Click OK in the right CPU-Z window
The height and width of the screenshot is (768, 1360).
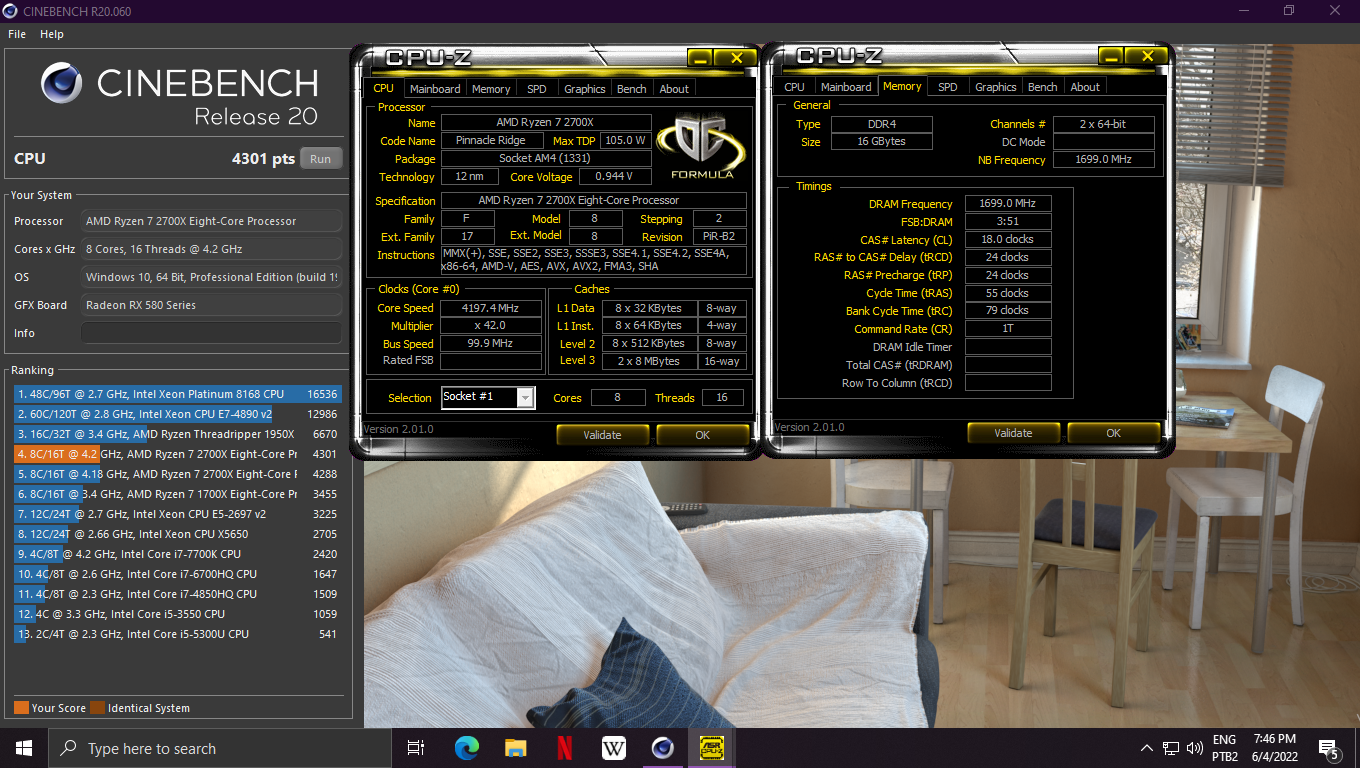click(x=1113, y=433)
